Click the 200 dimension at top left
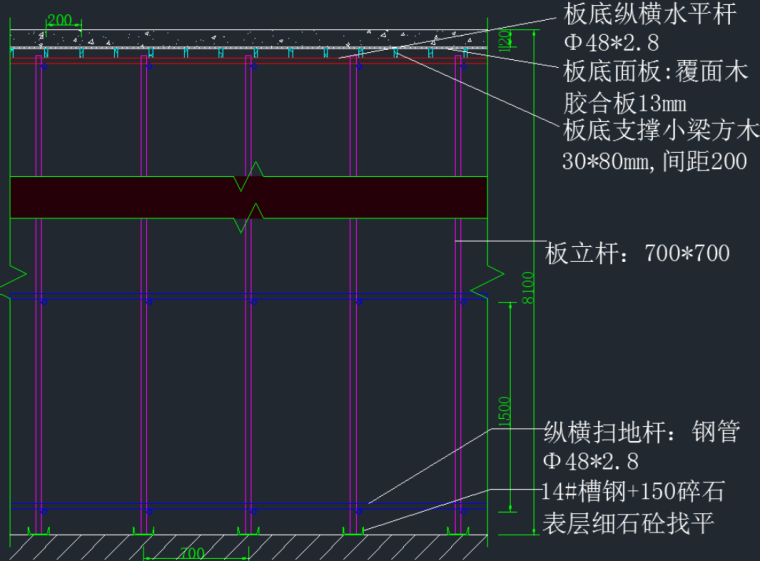This screenshot has width=760, height=561. (61, 19)
